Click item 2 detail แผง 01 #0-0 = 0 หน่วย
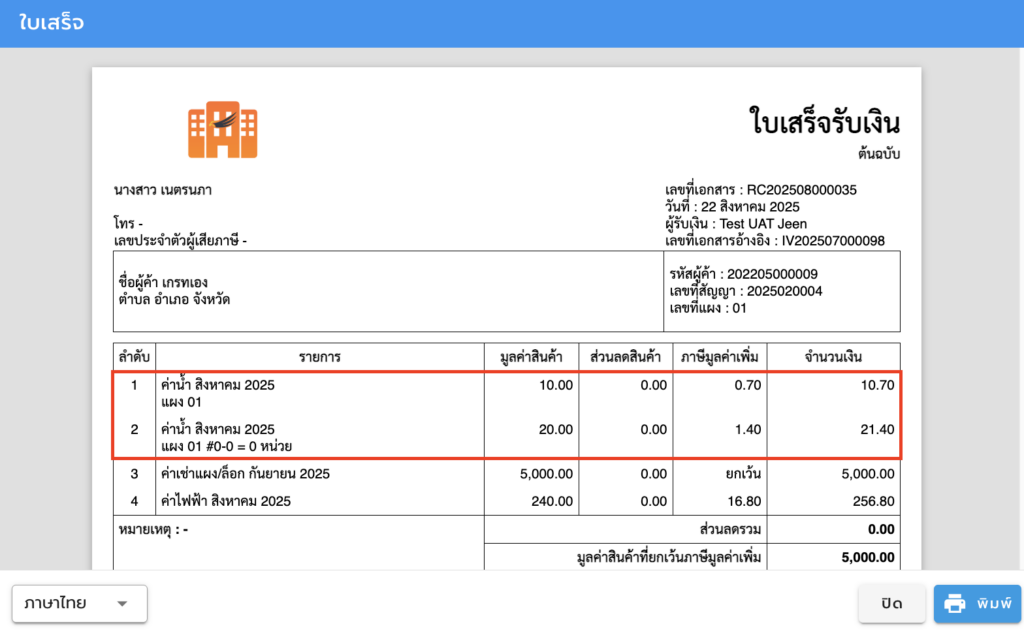This screenshot has height=637, width=1024. point(227,447)
